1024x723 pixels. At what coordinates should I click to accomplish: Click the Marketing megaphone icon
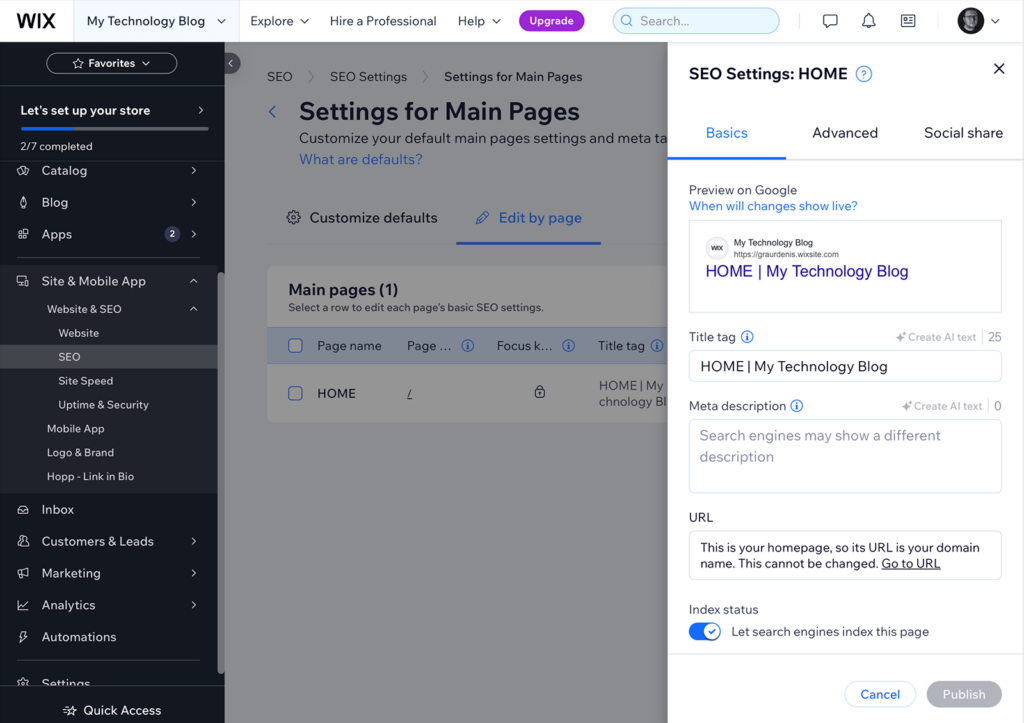(23, 573)
